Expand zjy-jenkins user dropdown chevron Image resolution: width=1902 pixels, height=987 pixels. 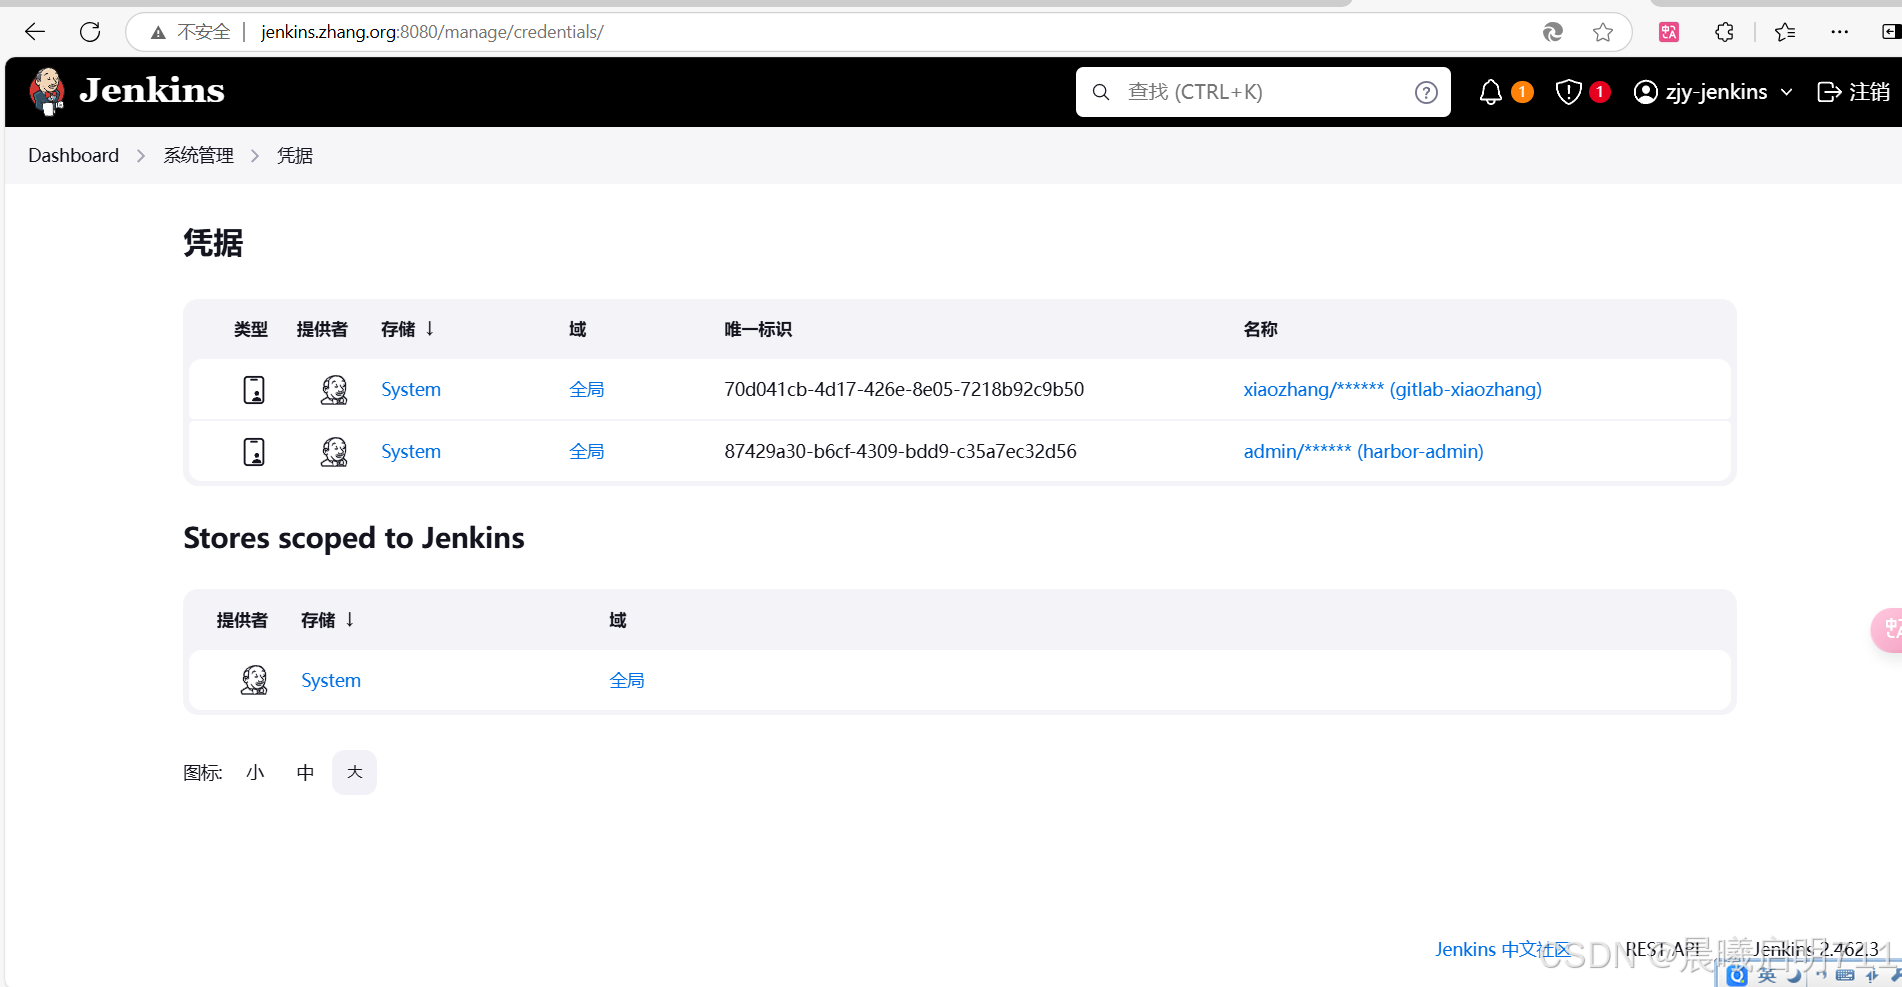pos(1786,92)
